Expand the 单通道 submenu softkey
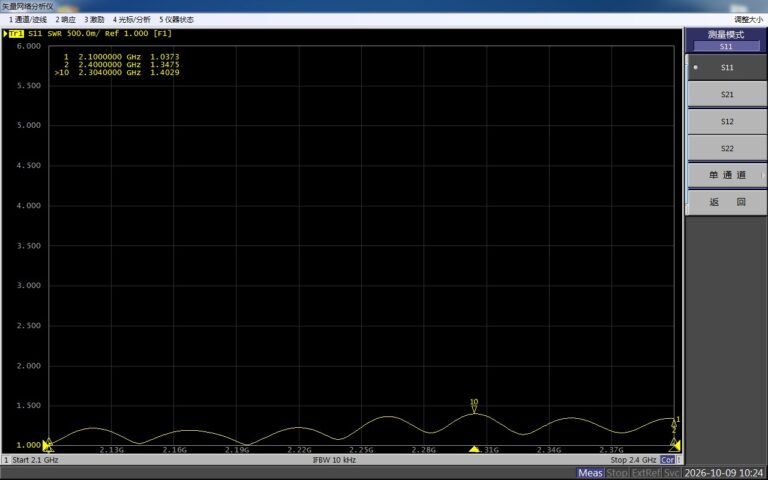The height and width of the screenshot is (480, 768). pyautogui.click(x=727, y=175)
